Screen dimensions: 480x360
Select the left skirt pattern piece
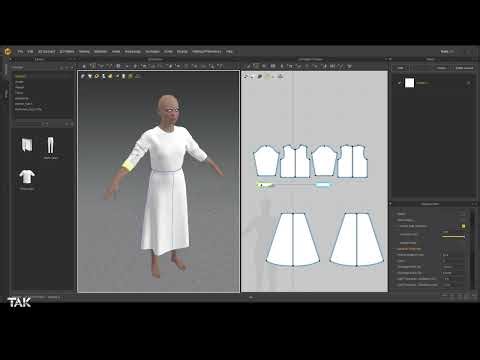point(293,239)
